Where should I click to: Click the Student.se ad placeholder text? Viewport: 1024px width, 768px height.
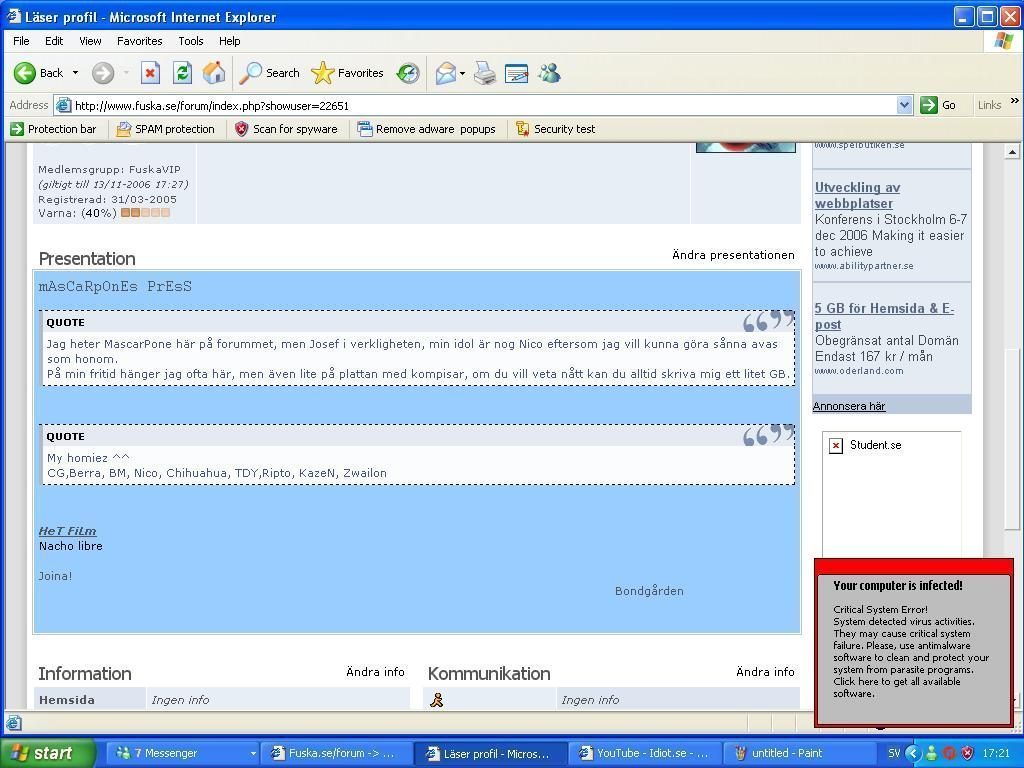pos(876,445)
